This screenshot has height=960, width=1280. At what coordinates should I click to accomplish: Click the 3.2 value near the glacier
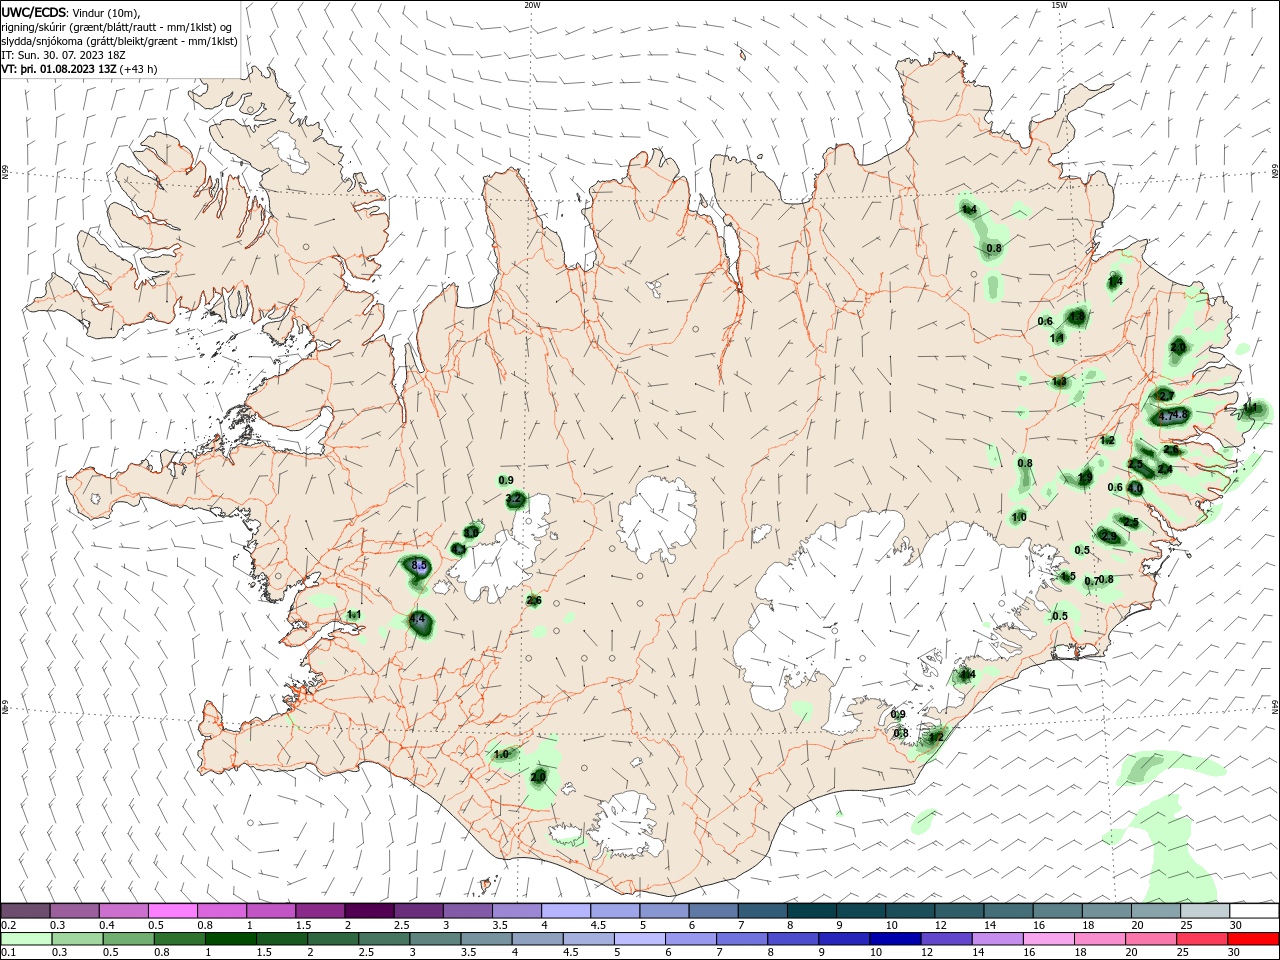(513, 498)
